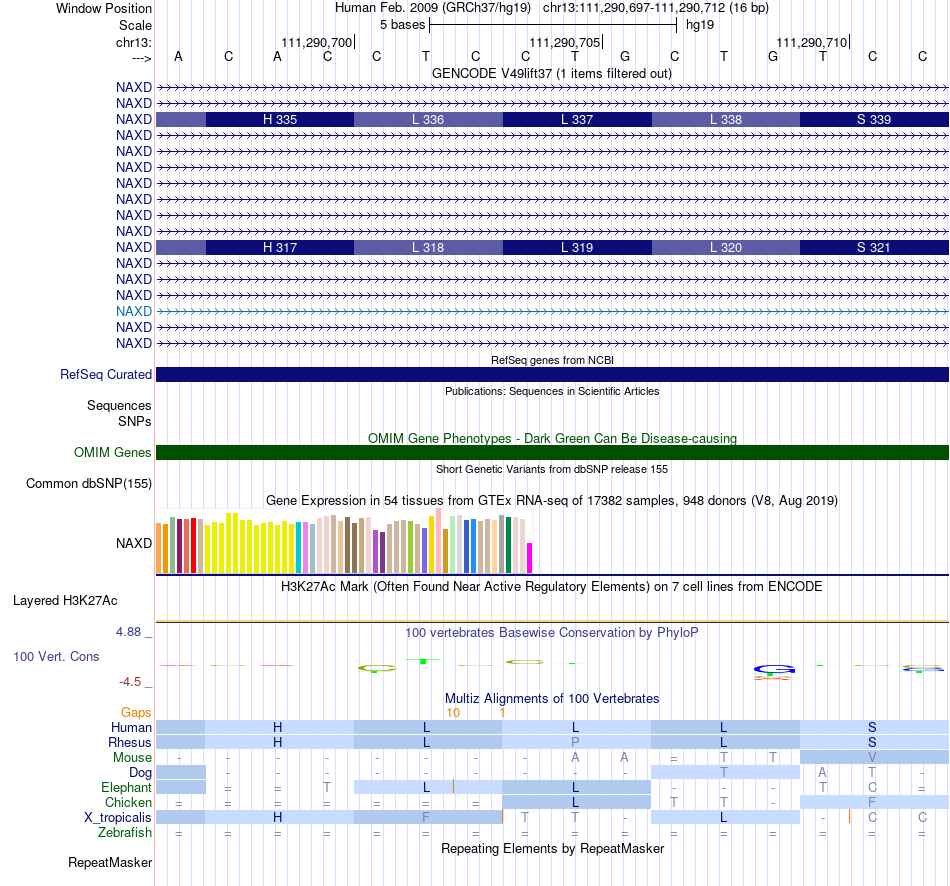Select the L 336 codon in NAXD transcript
The width and height of the screenshot is (950, 886).
pos(428,119)
